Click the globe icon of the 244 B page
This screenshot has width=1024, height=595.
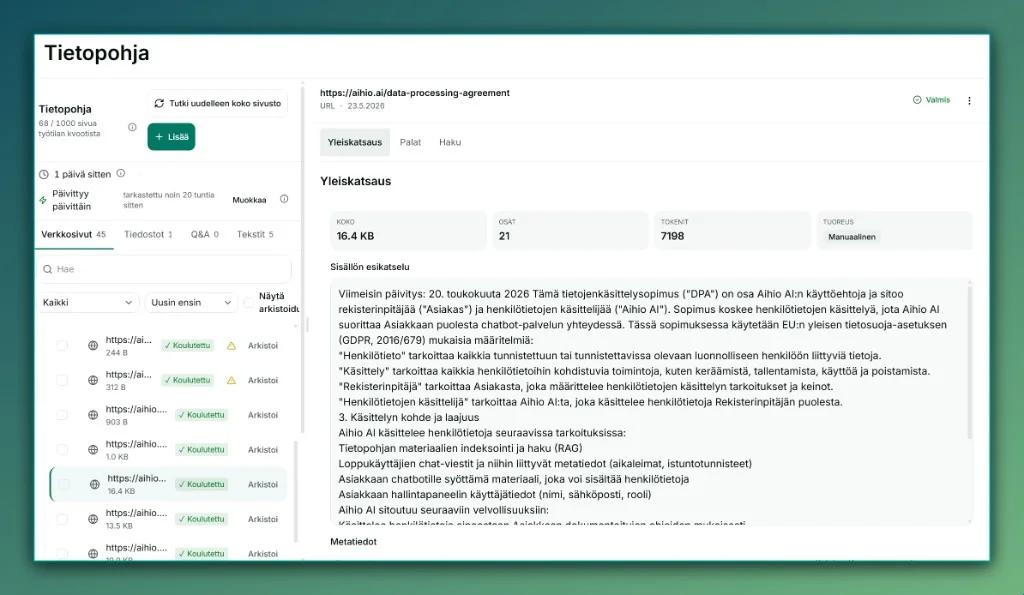(x=93, y=346)
